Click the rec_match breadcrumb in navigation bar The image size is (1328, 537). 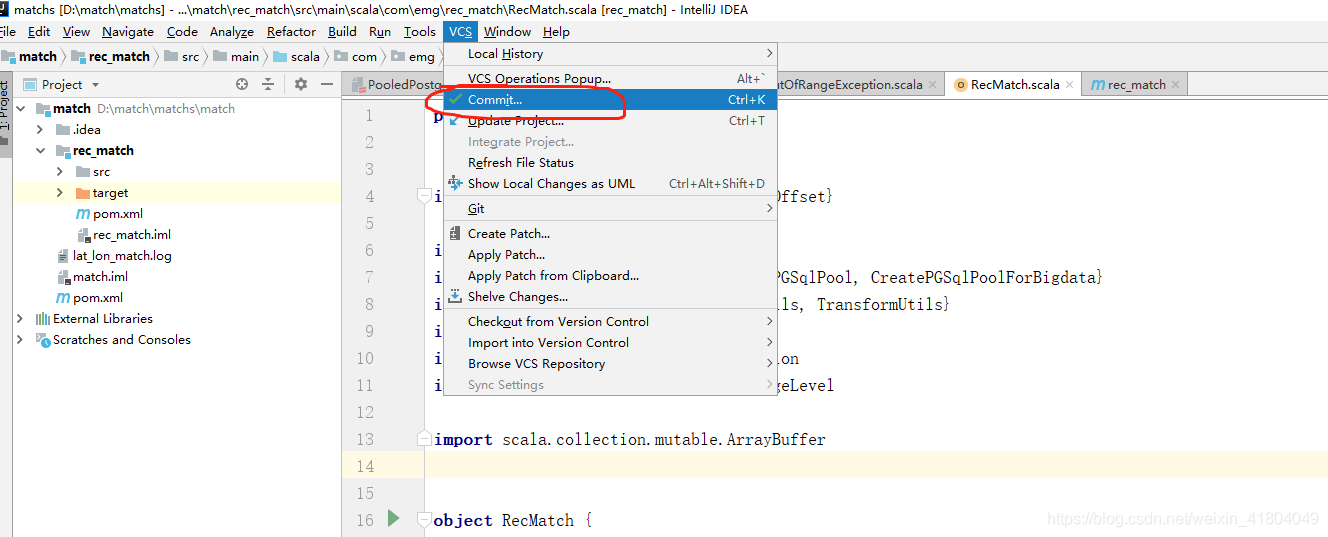109,57
